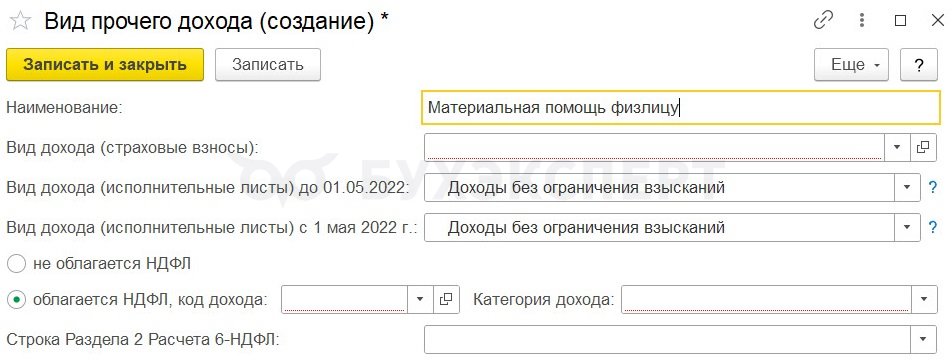Maximize the form window
The image size is (952, 362).
(900, 21)
